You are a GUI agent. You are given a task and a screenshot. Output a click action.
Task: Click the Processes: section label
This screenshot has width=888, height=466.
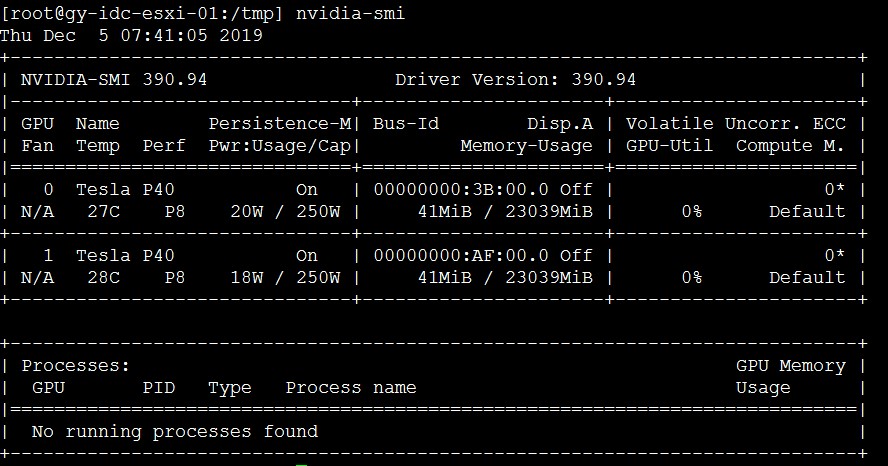click(x=76, y=366)
